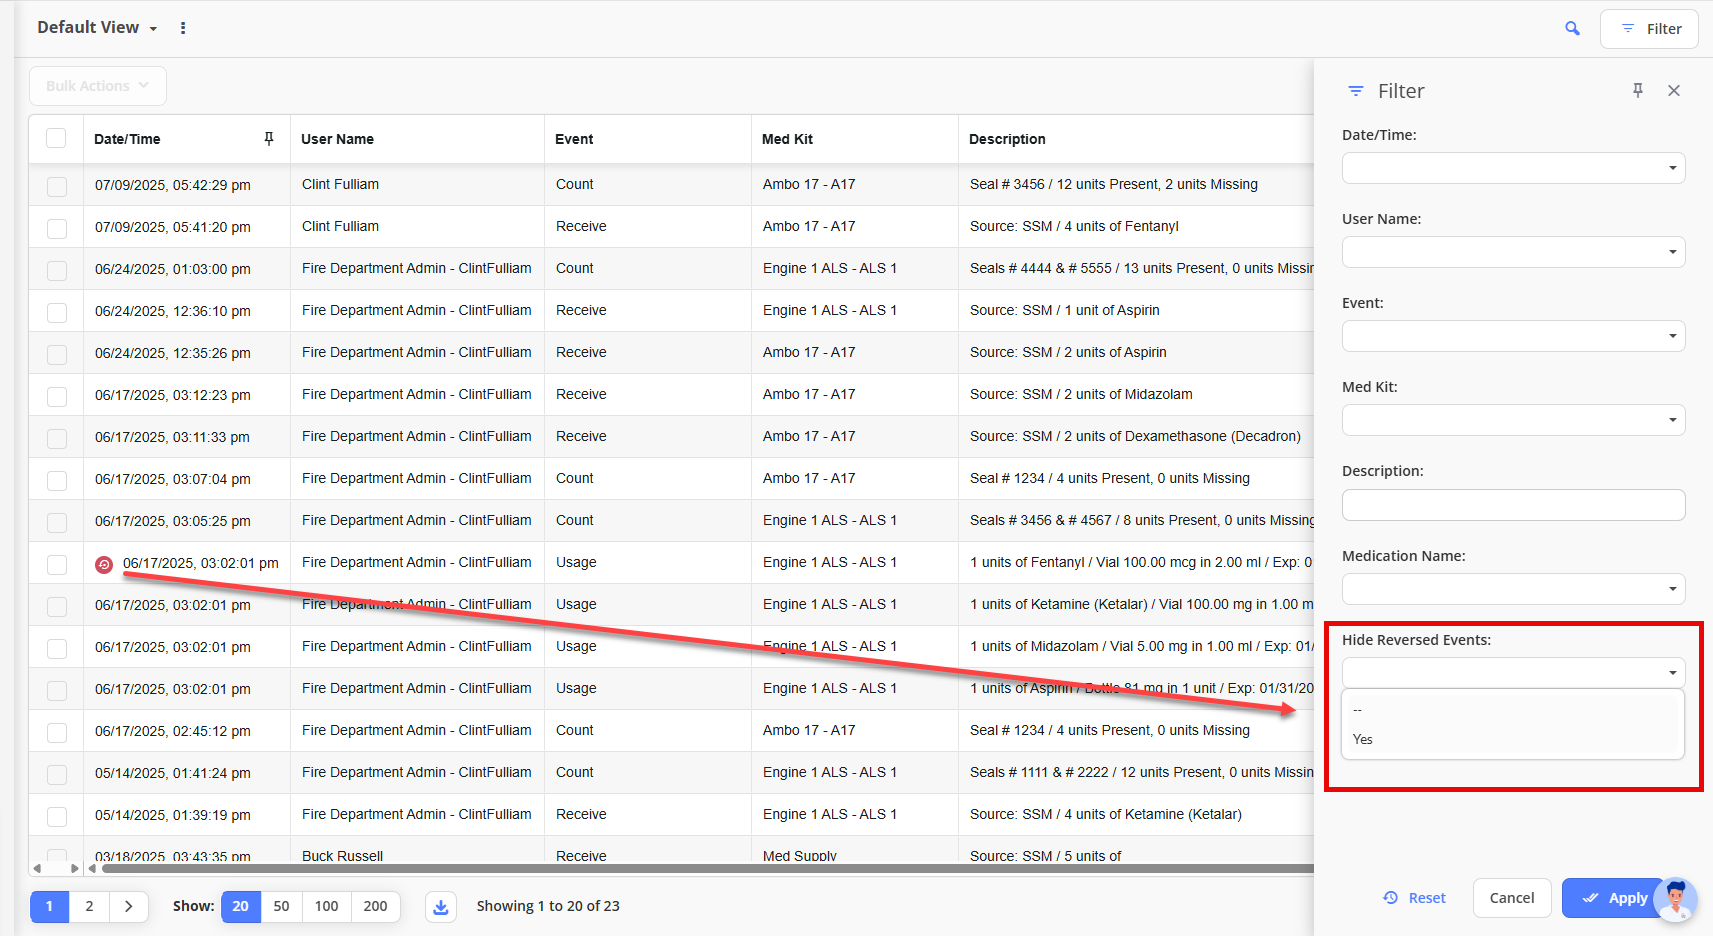Pin the Filter panel
Screen dimensions: 1713x936
pos(1638,91)
